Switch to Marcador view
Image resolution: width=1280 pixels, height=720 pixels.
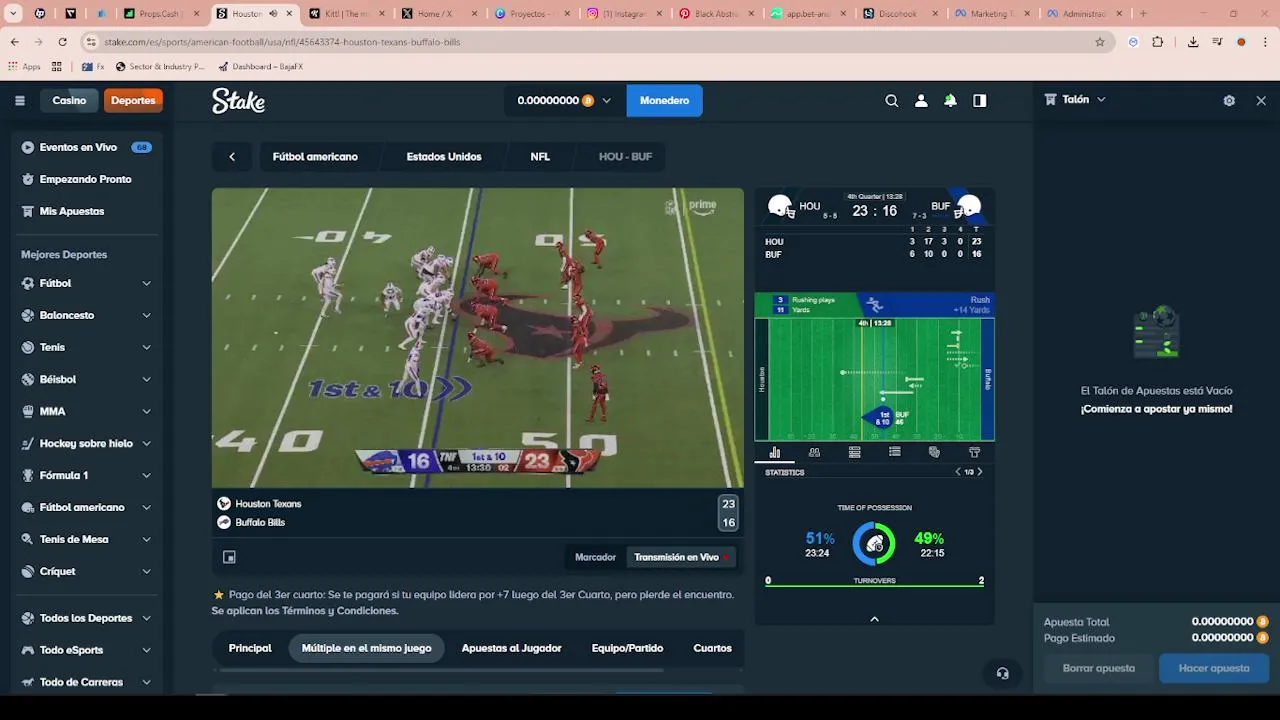point(595,557)
